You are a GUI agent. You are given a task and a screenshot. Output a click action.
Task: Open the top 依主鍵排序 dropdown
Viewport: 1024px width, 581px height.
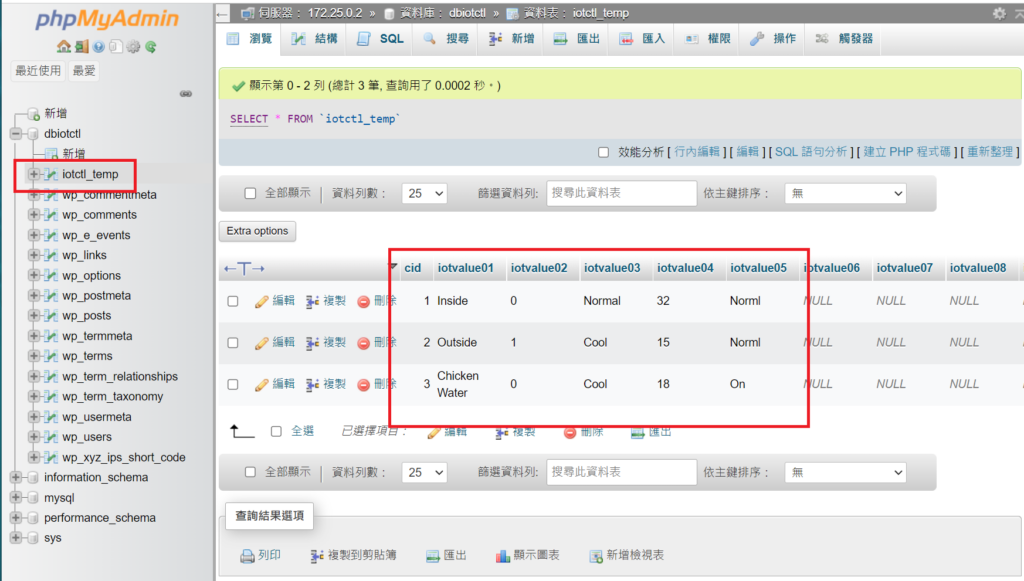coord(844,193)
